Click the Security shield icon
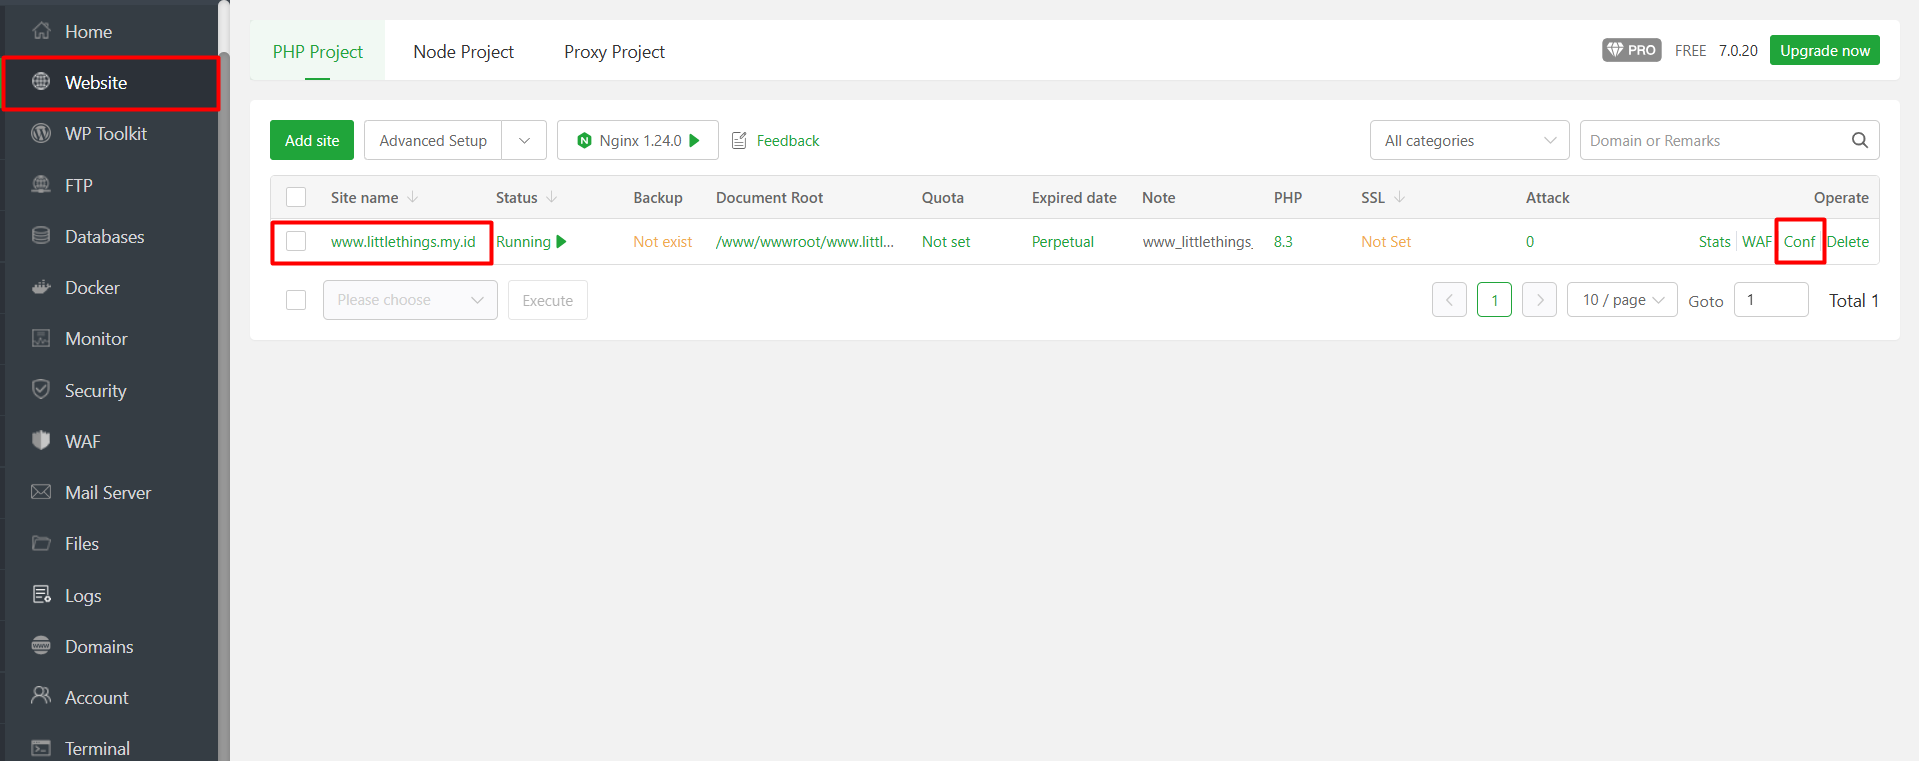This screenshot has width=1919, height=761. click(x=41, y=390)
